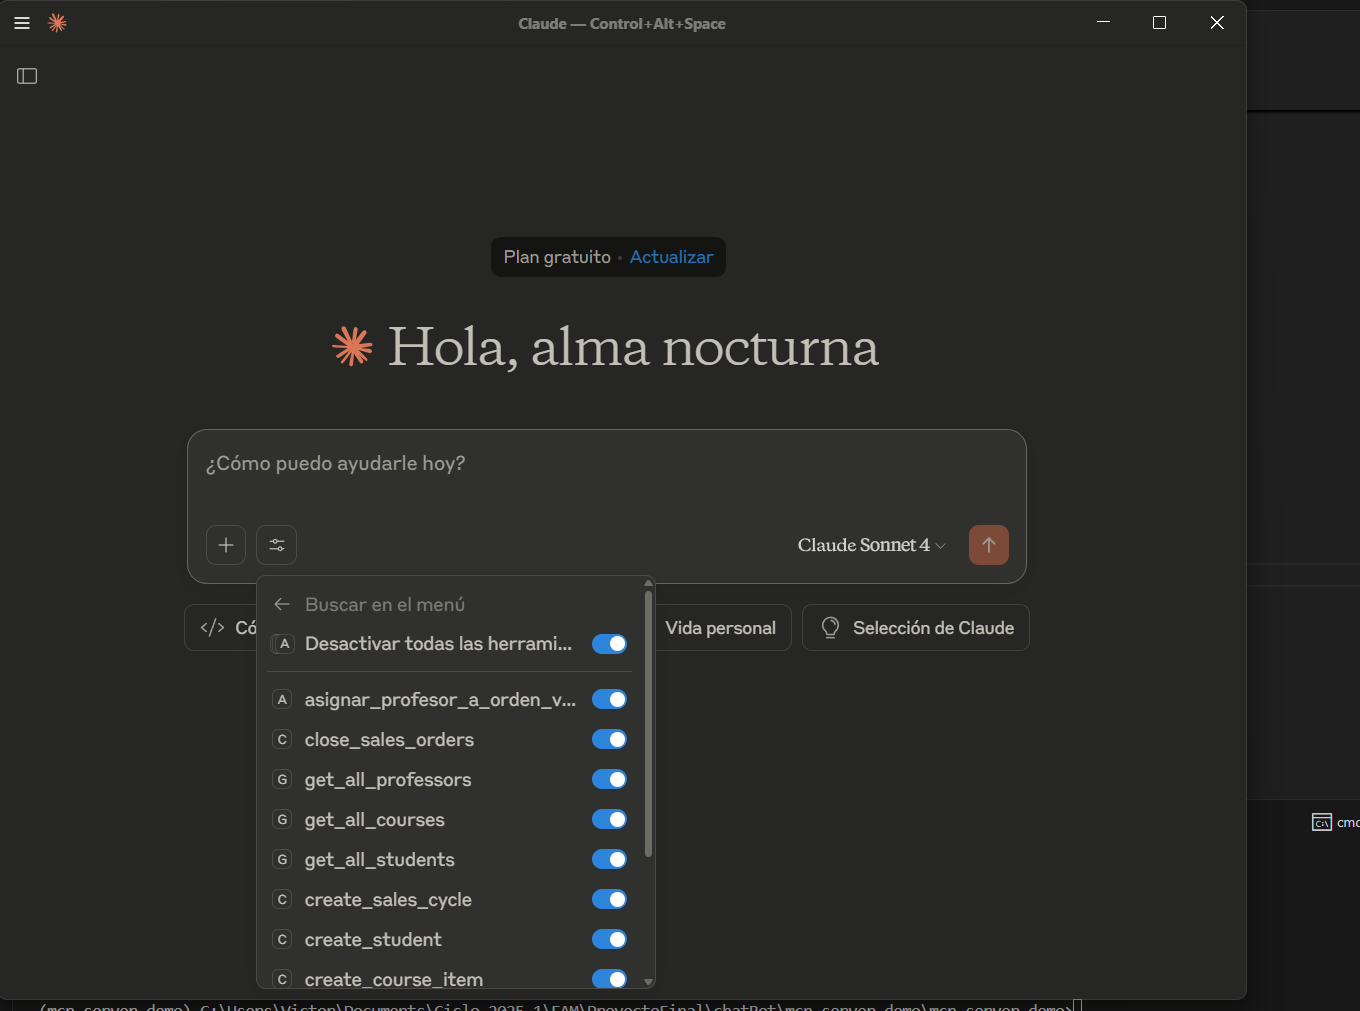Toggle the get_all_courses switch
The height and width of the screenshot is (1011, 1360).
[x=609, y=820]
